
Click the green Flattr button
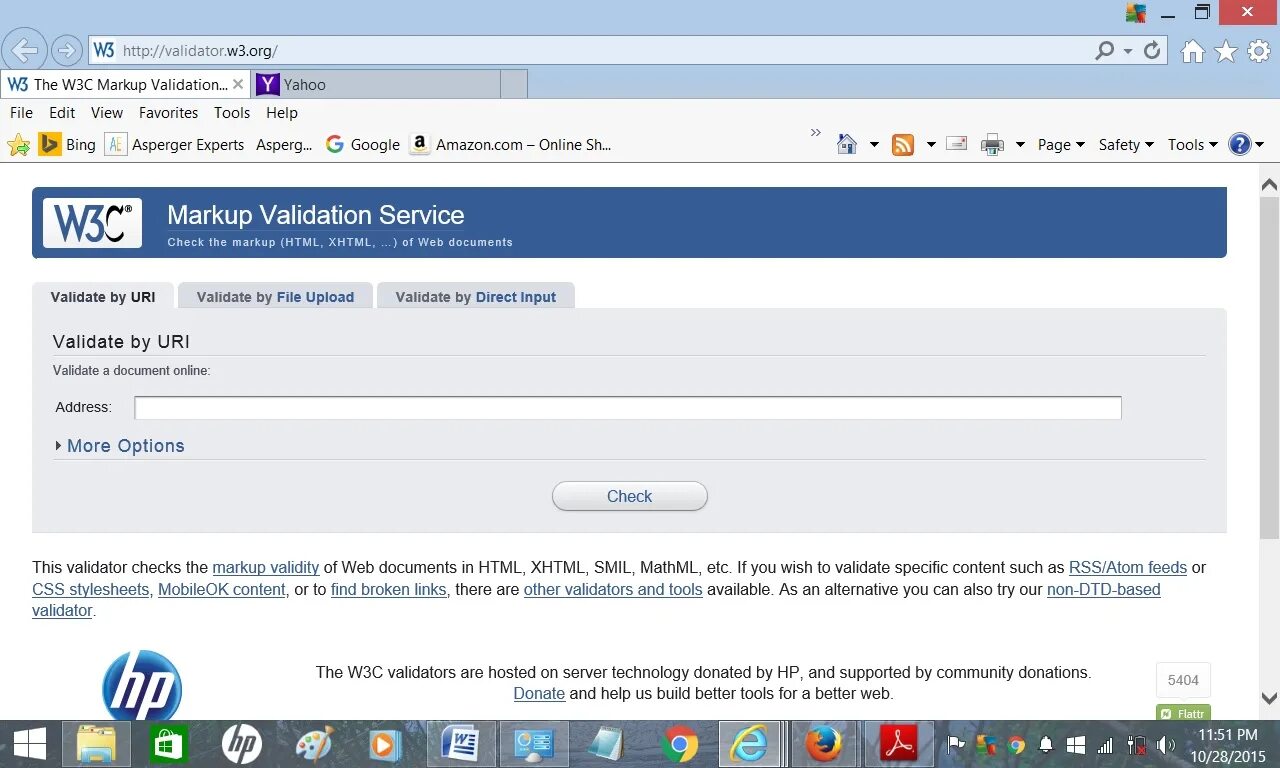[1183, 713]
